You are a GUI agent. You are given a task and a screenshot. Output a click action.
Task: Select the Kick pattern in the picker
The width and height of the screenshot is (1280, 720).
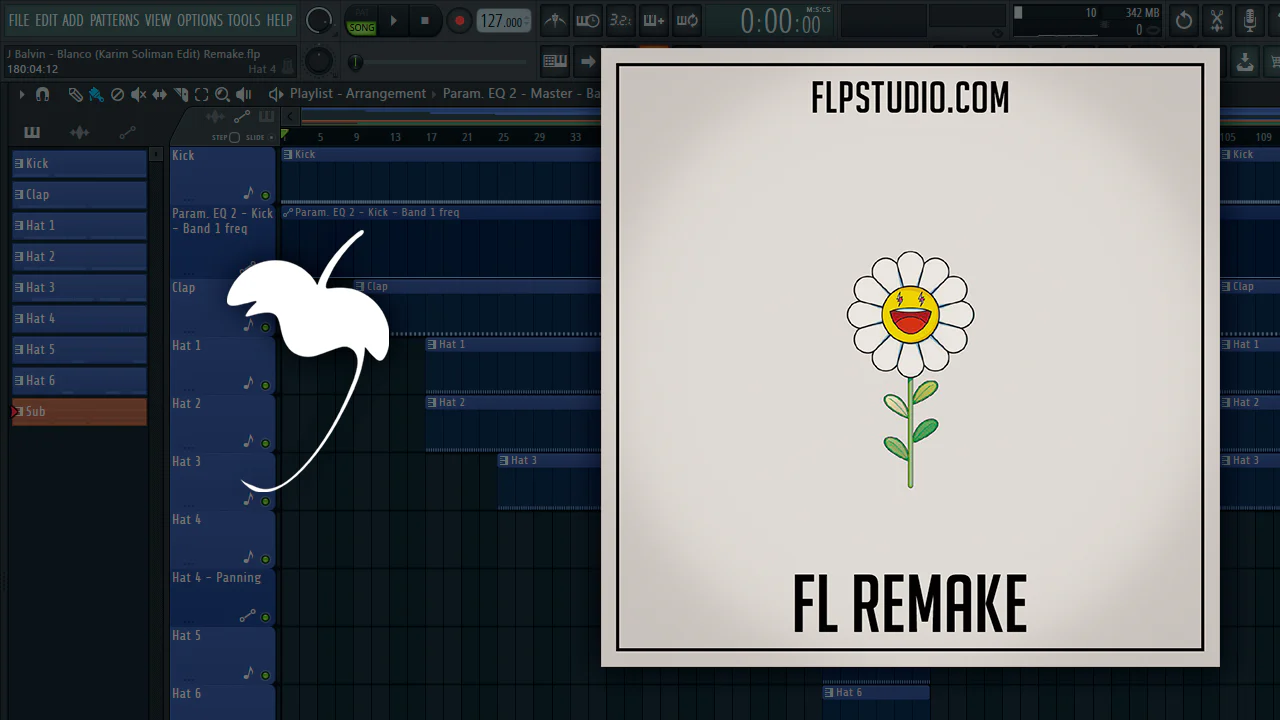pos(79,164)
